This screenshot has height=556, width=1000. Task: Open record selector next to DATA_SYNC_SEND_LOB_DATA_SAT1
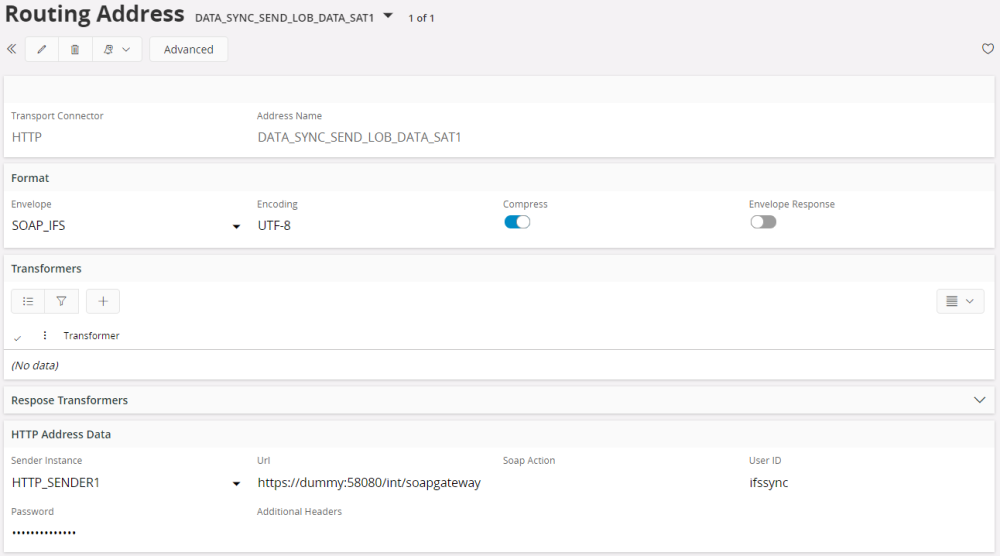[388, 16]
